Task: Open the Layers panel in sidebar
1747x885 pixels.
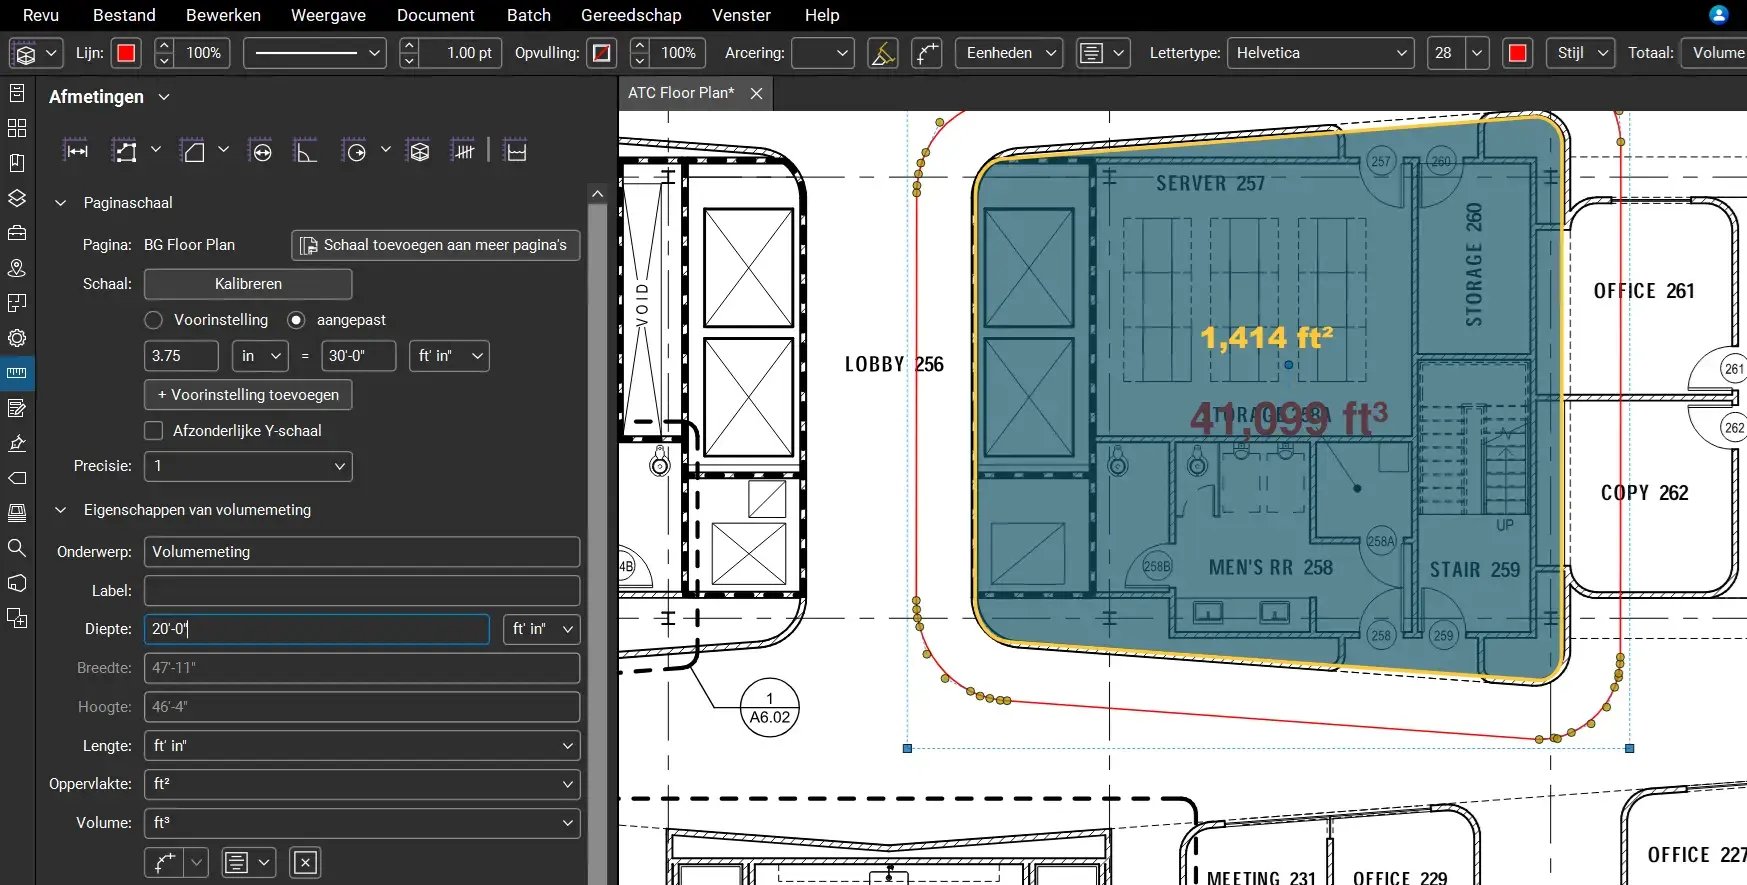Action: [x=17, y=198]
